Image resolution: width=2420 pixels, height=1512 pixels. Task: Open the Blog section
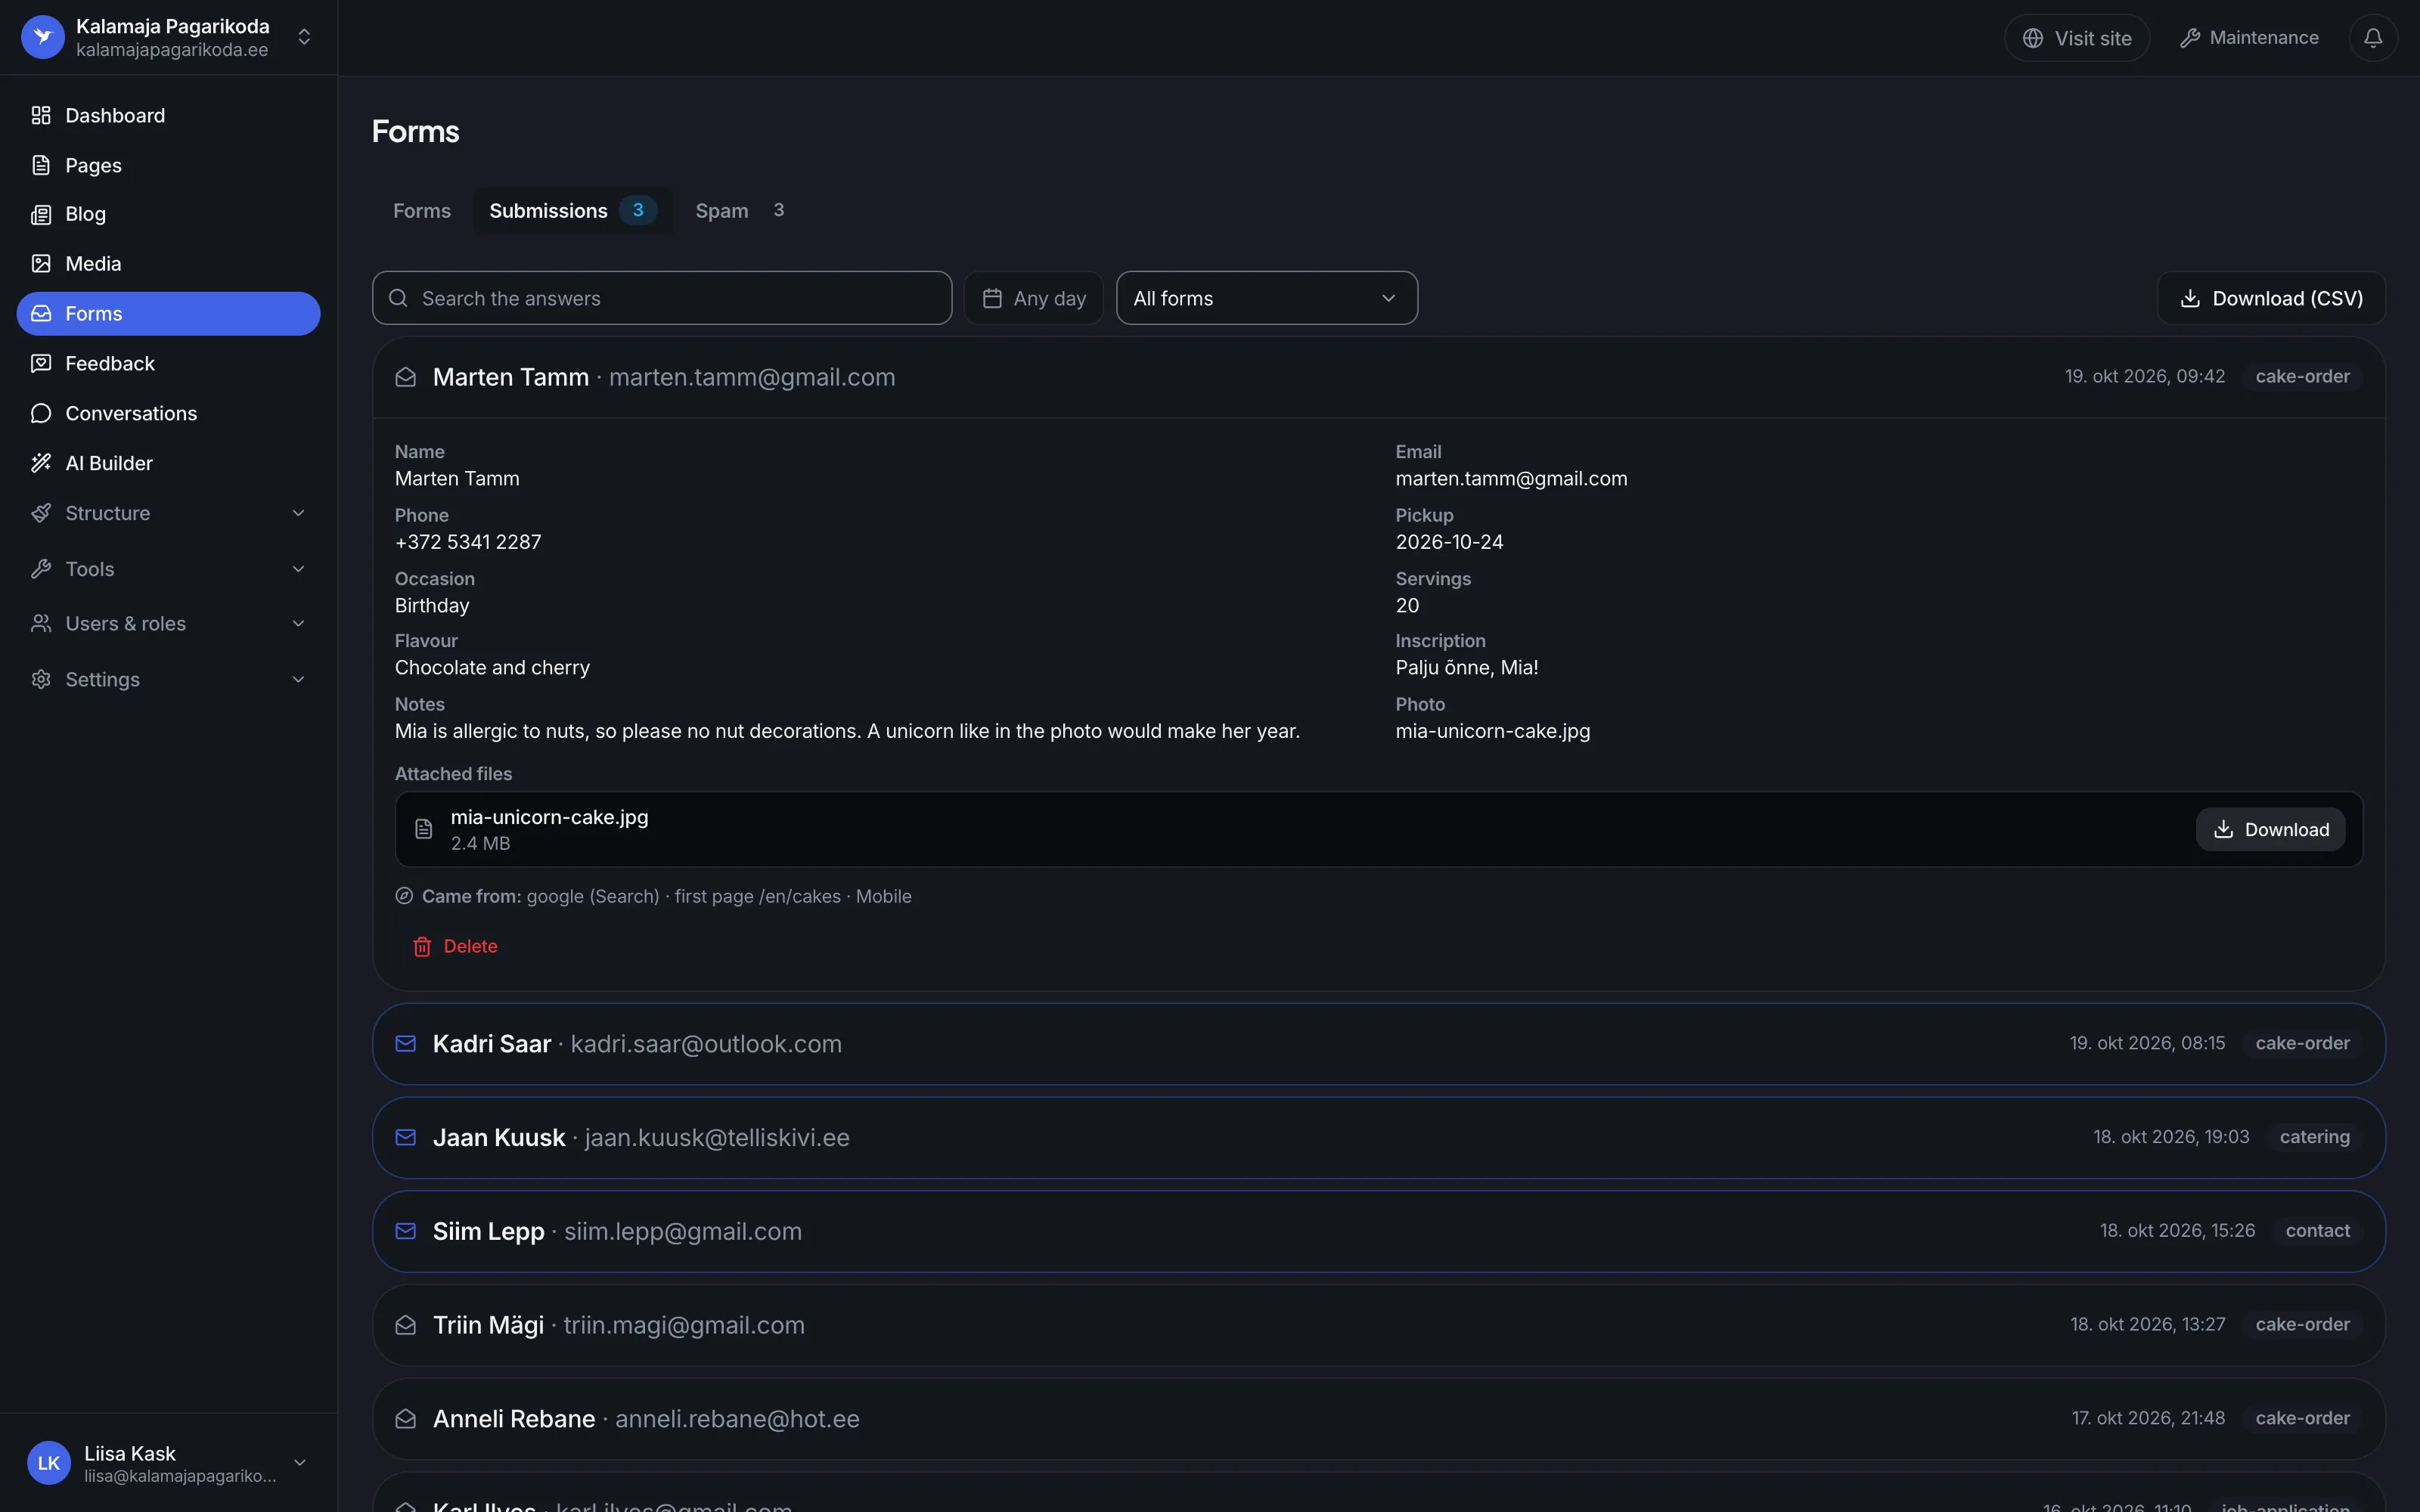168,214
